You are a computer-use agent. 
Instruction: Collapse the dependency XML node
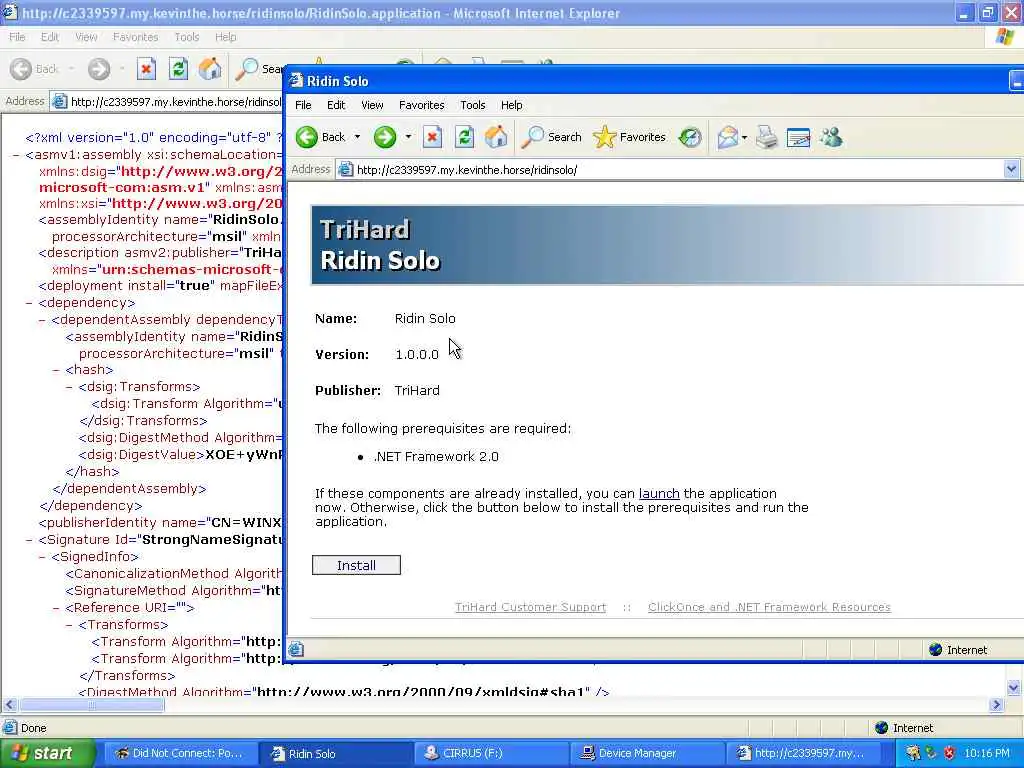point(29,303)
